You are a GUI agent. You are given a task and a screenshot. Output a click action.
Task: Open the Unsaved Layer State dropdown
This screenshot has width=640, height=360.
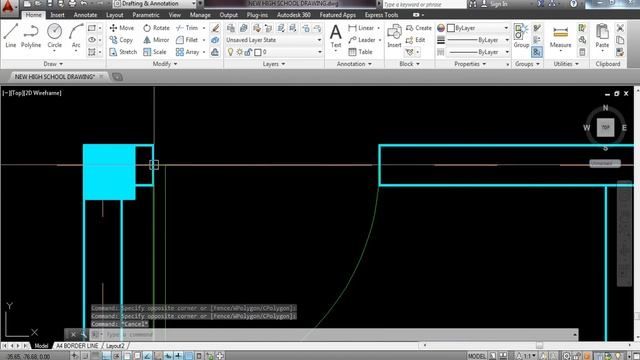coord(273,40)
